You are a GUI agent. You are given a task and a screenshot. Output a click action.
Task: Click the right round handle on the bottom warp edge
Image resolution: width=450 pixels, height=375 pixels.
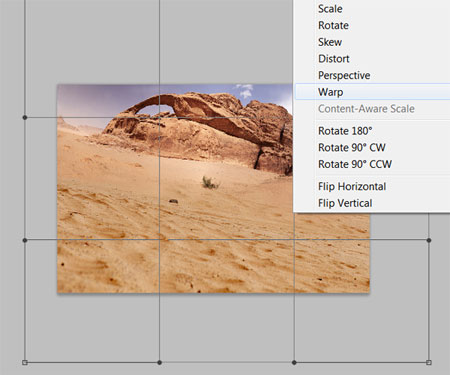click(x=294, y=362)
